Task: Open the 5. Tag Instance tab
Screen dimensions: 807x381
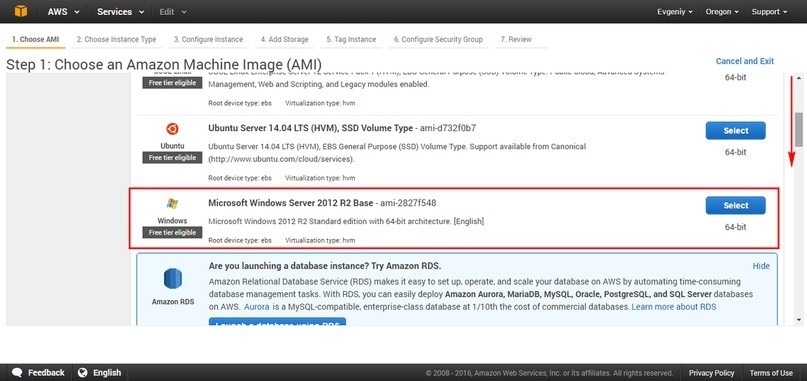Action: point(351,40)
